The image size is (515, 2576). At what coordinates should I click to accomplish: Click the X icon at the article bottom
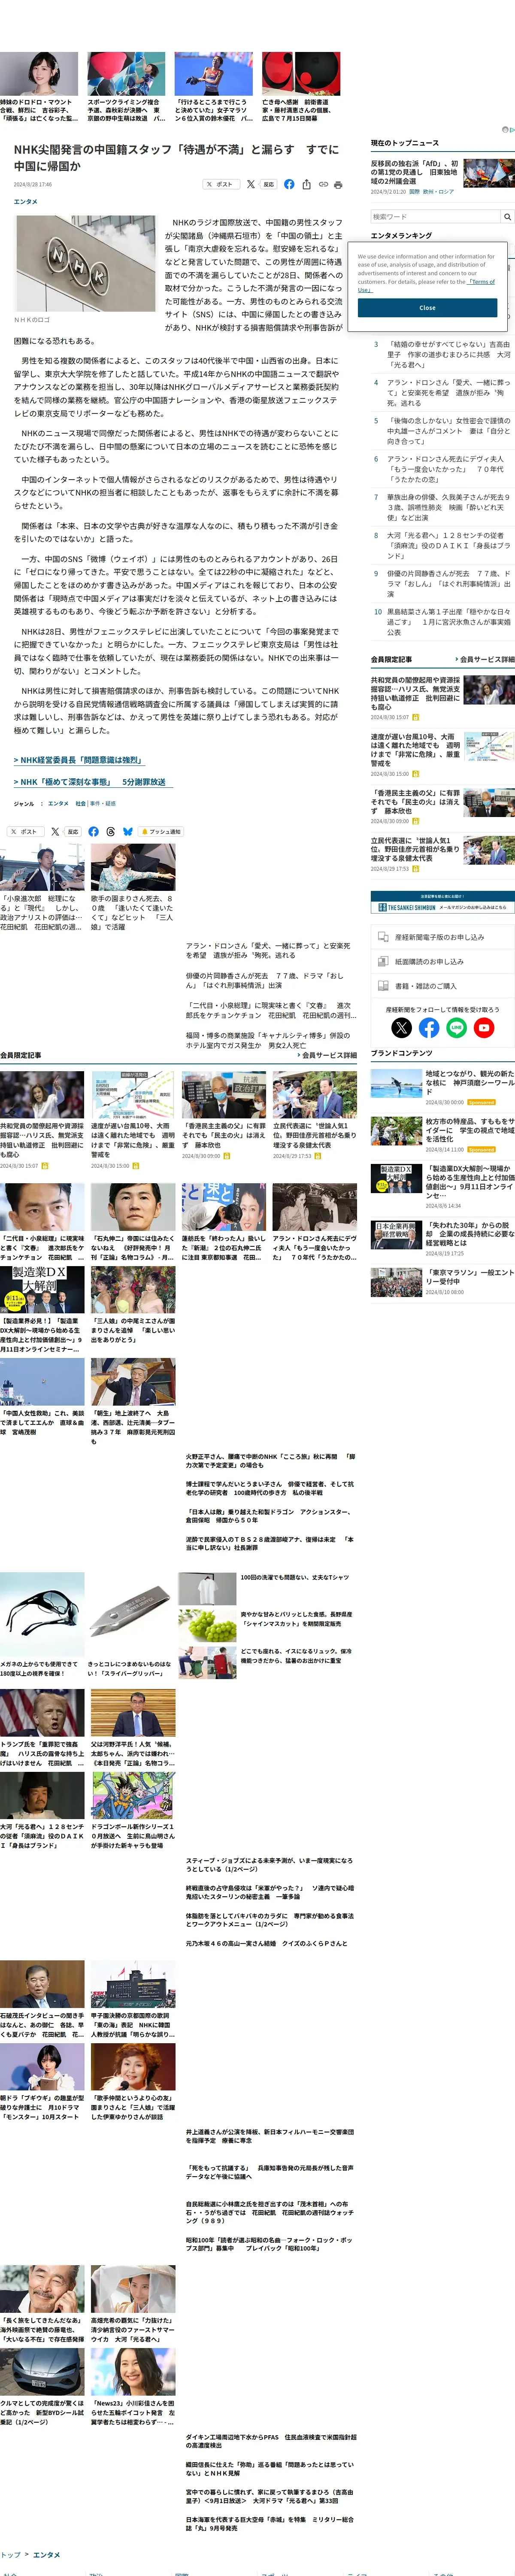point(55,831)
